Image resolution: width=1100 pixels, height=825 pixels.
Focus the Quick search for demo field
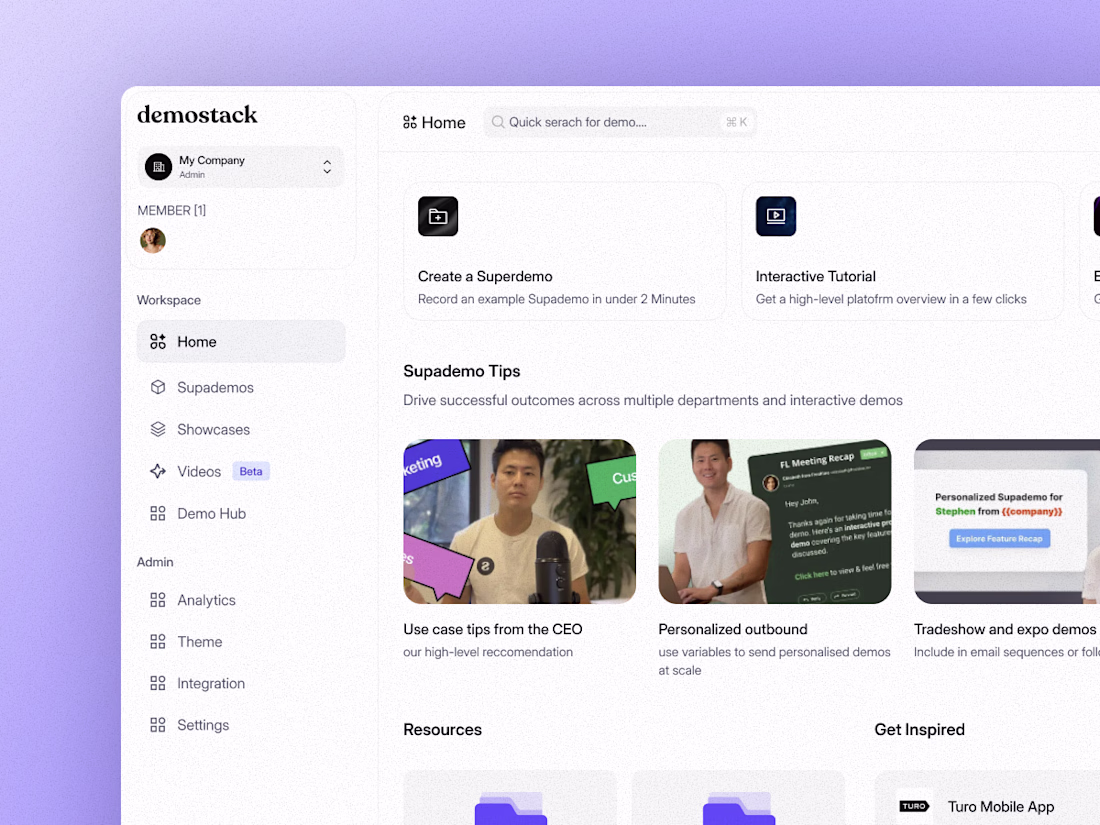coord(619,122)
